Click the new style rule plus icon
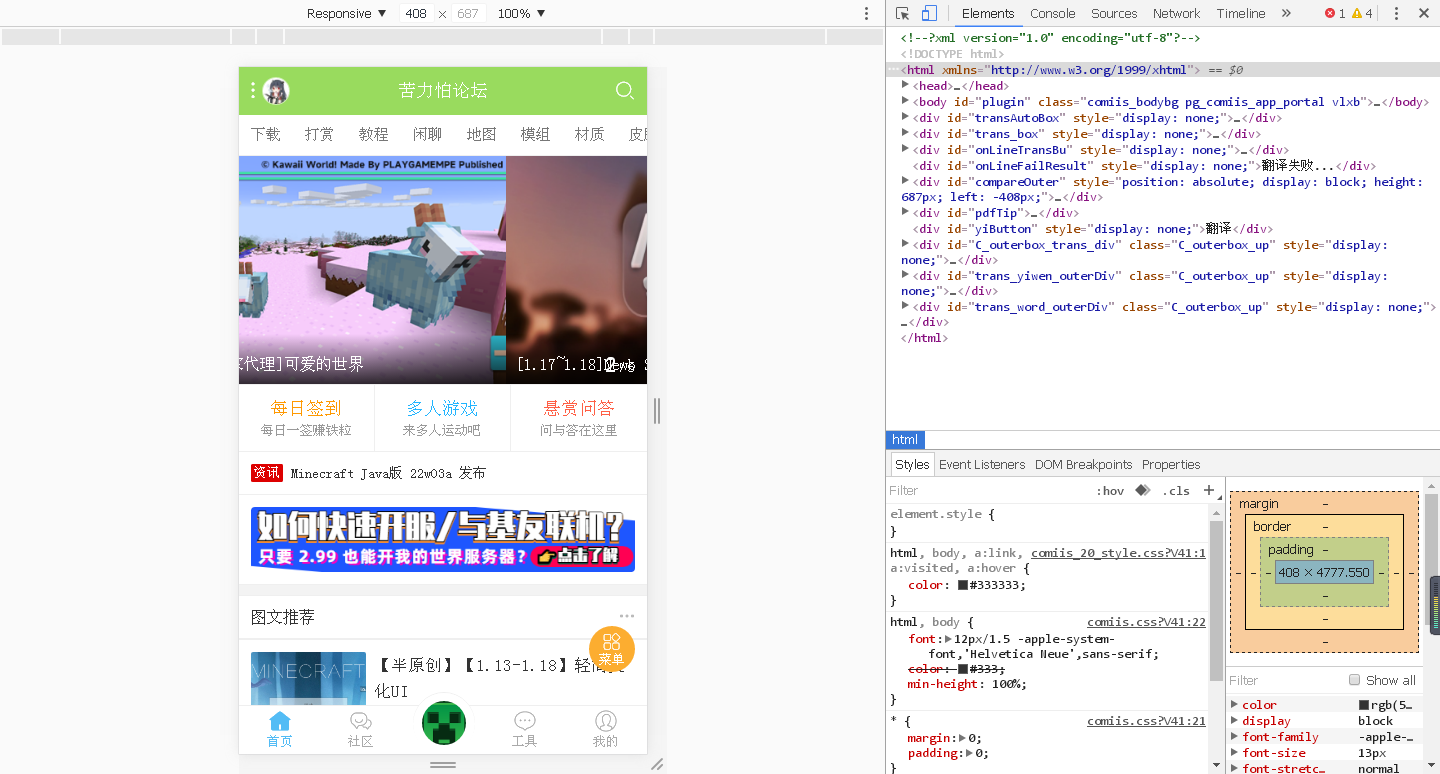This screenshot has height=774, width=1440. pos(1208,490)
